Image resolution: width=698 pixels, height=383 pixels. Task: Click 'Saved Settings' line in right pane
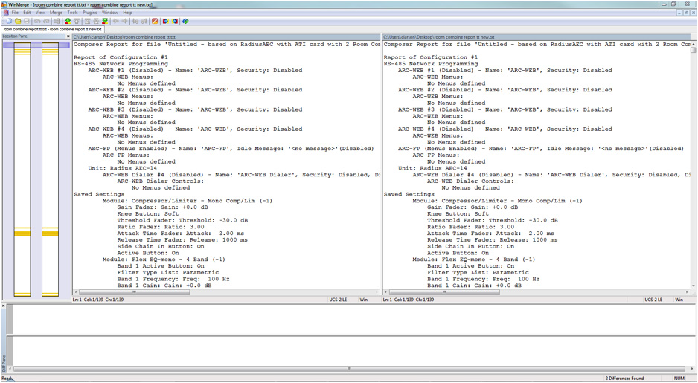[x=409, y=194]
